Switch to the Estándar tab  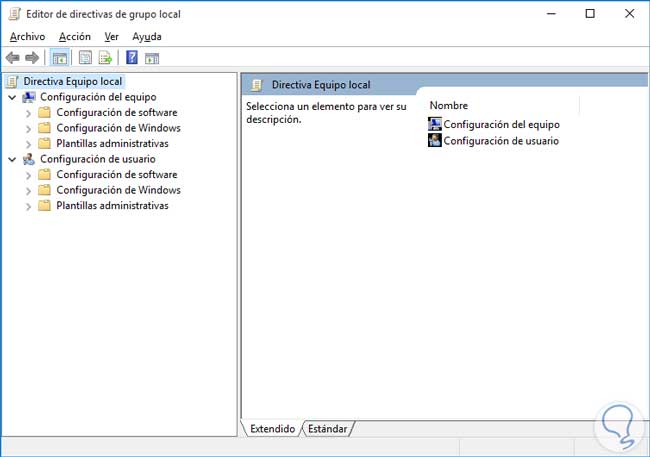point(327,429)
